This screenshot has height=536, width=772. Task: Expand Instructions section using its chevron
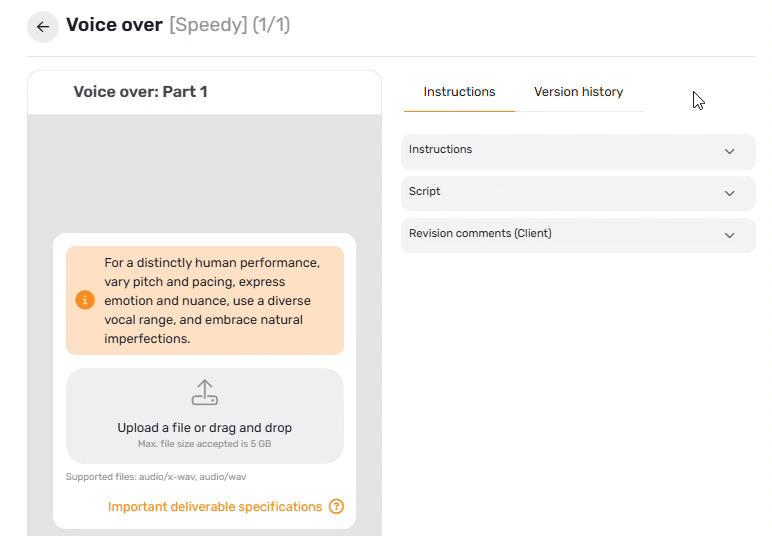point(729,151)
